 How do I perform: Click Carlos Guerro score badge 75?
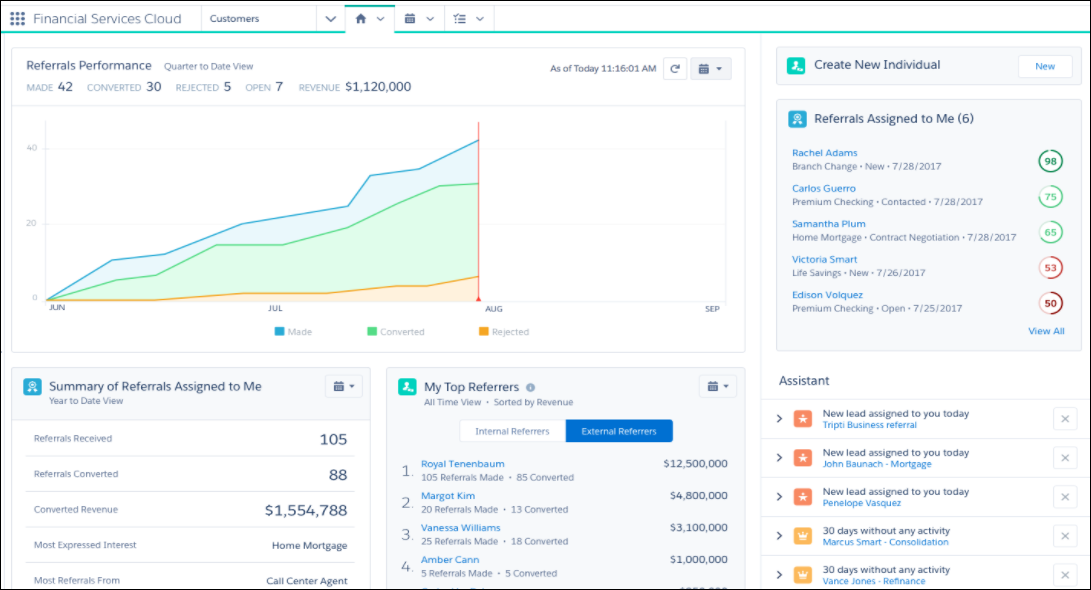1051,197
